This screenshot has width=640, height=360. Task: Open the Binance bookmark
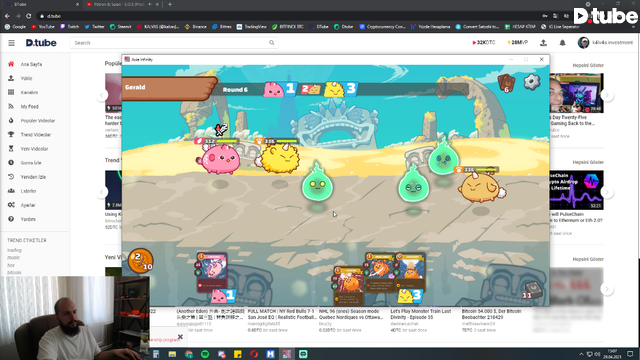(x=196, y=27)
